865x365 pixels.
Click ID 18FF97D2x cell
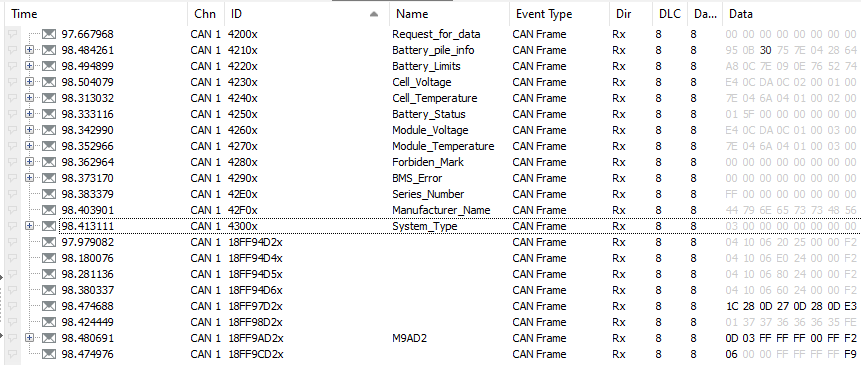255,306
